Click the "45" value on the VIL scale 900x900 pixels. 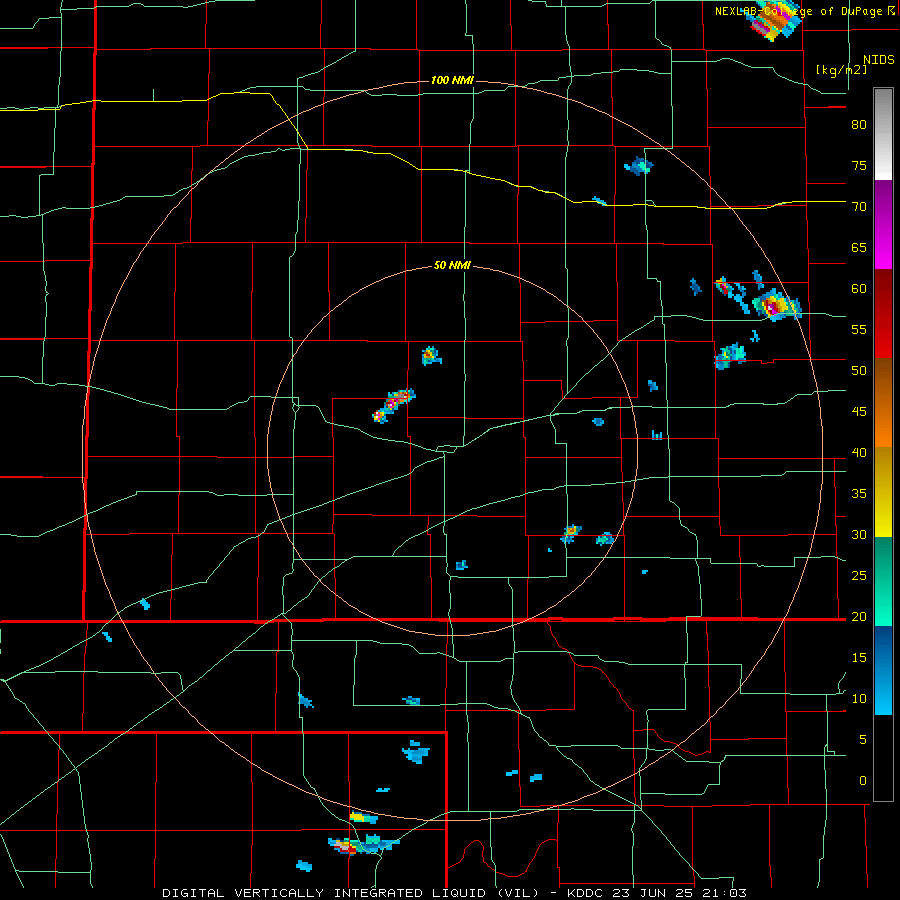tap(859, 412)
